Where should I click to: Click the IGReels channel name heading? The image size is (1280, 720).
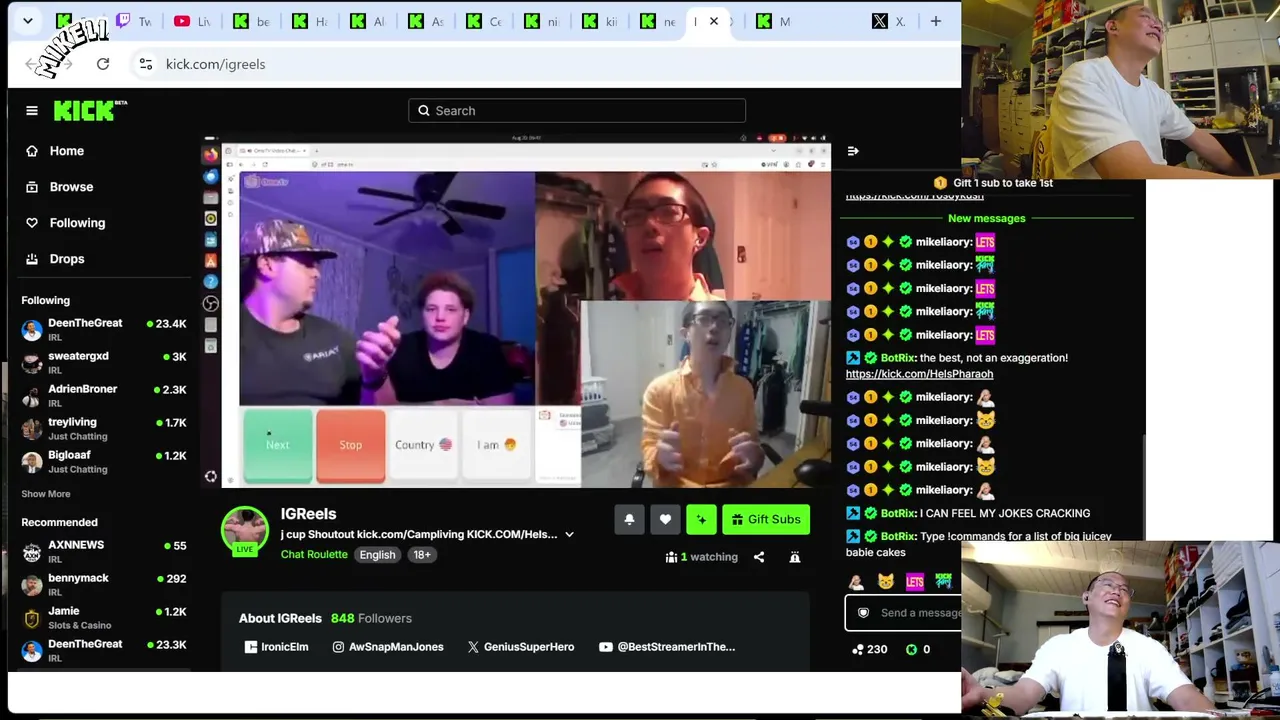[x=308, y=514]
